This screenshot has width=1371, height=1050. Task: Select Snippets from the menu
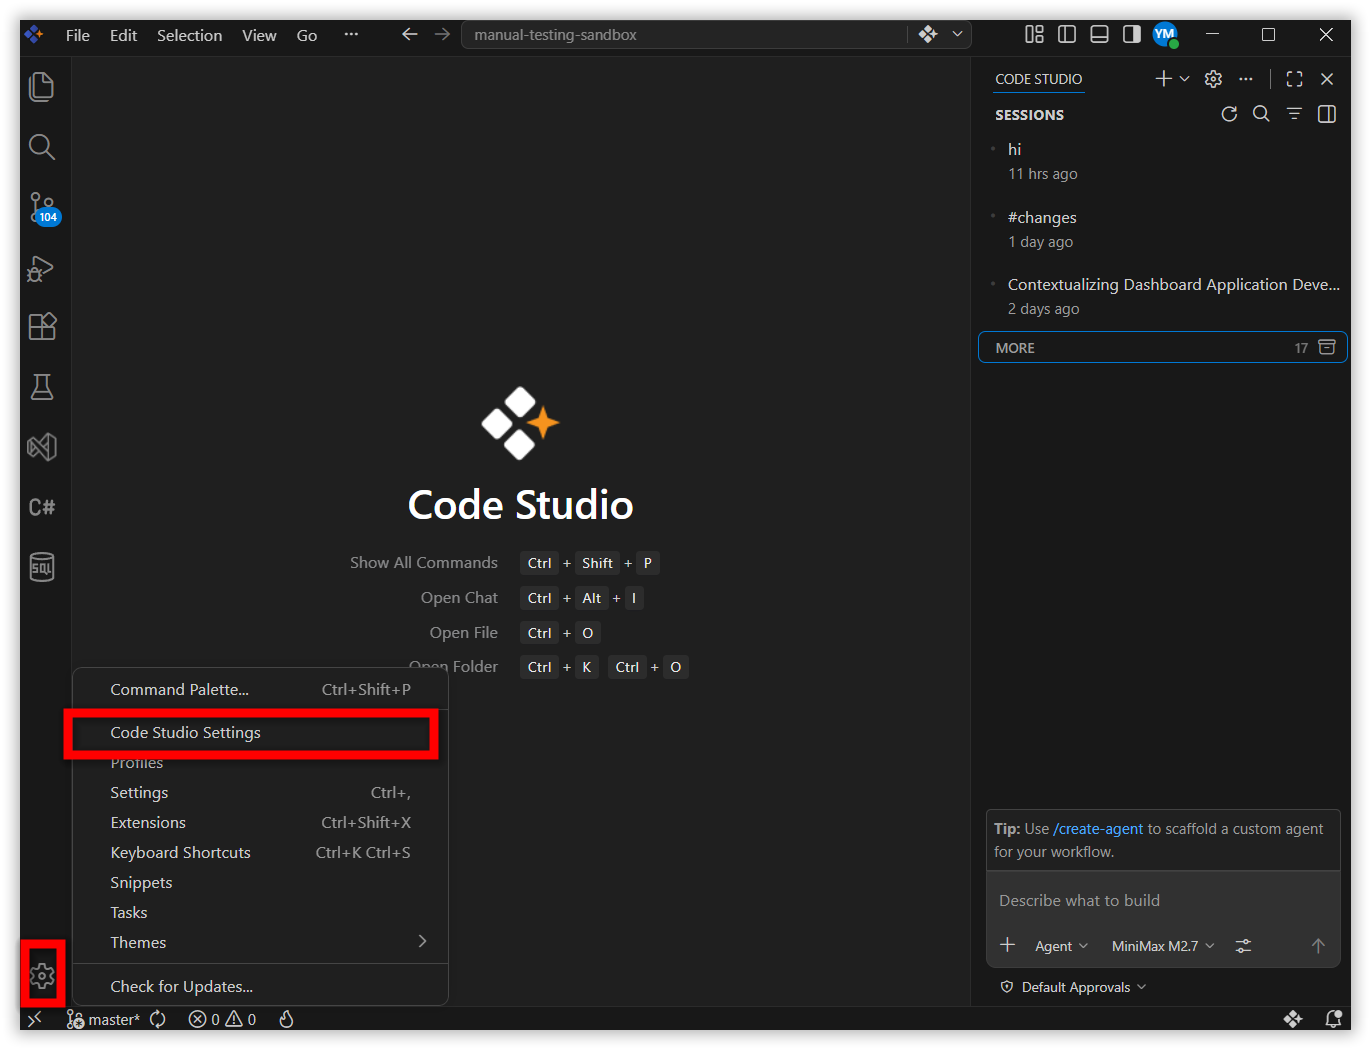point(260,882)
